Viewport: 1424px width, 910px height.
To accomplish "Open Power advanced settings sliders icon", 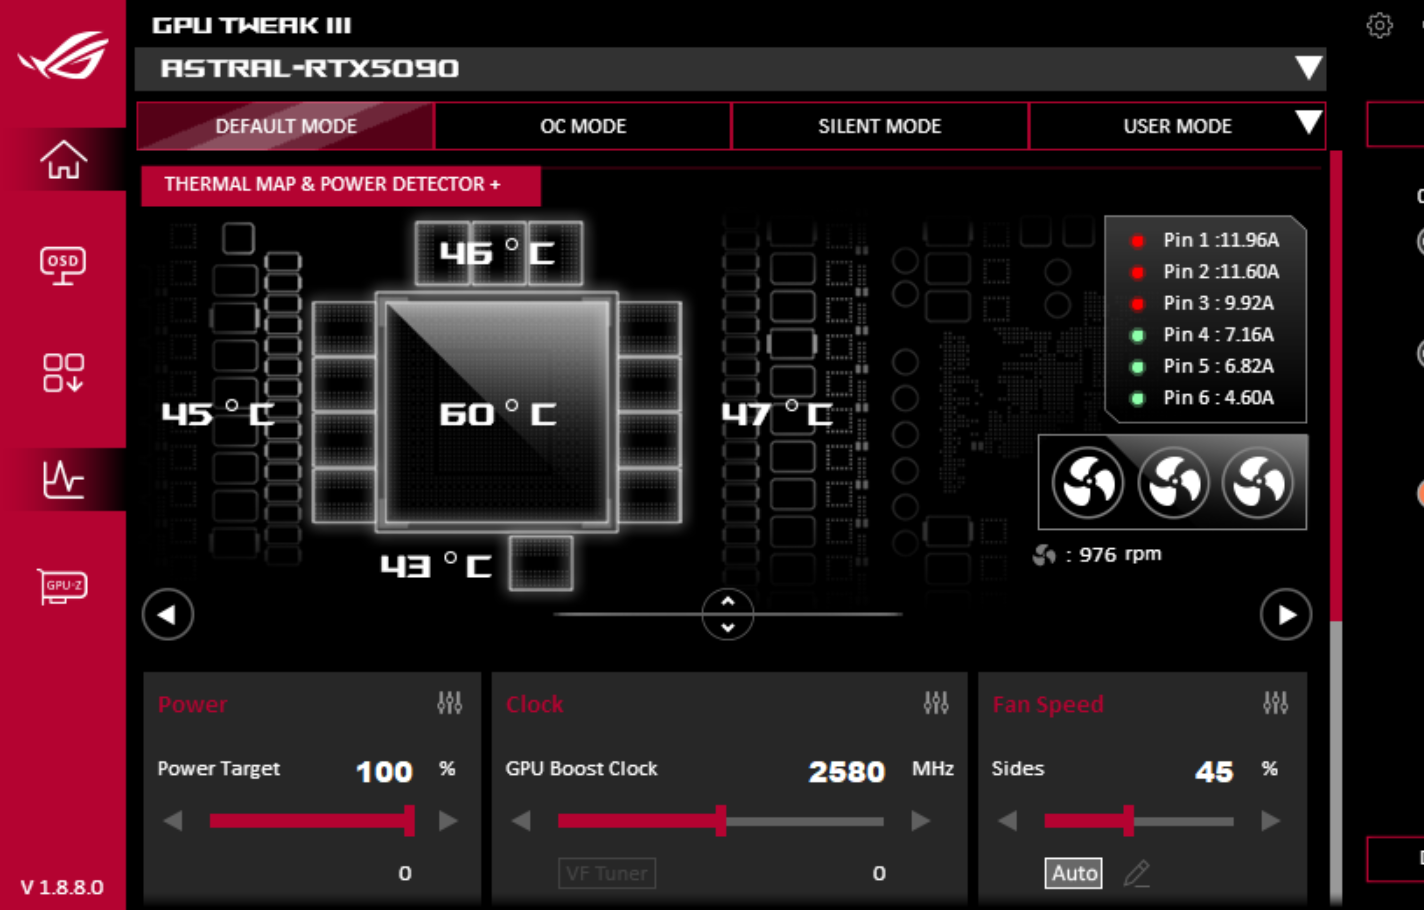I will pos(450,703).
